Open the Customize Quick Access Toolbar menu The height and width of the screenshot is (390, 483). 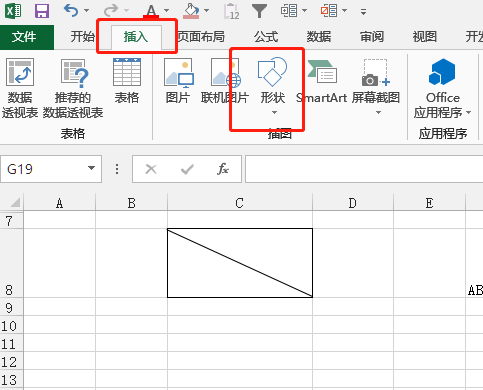(x=363, y=12)
